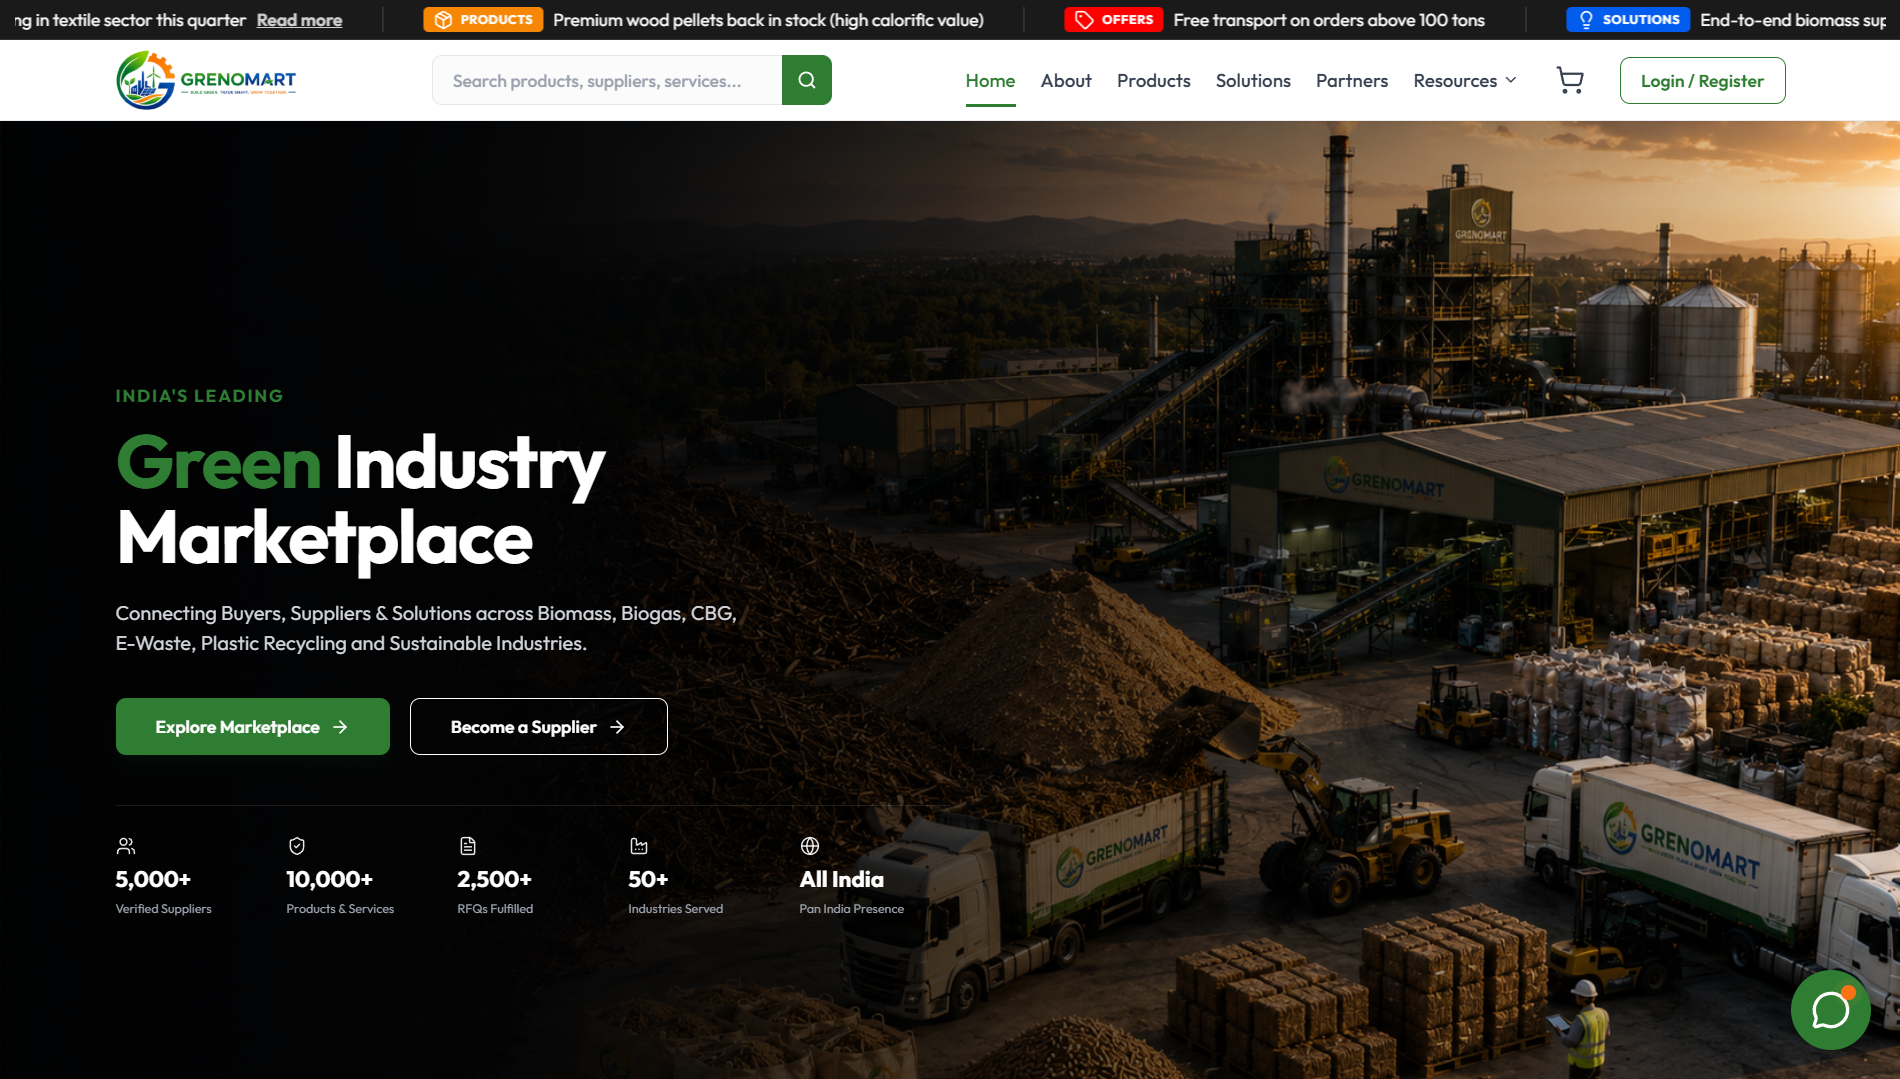Open the Solutions nav item
Screen dimensions: 1900x1079
(x=1253, y=81)
